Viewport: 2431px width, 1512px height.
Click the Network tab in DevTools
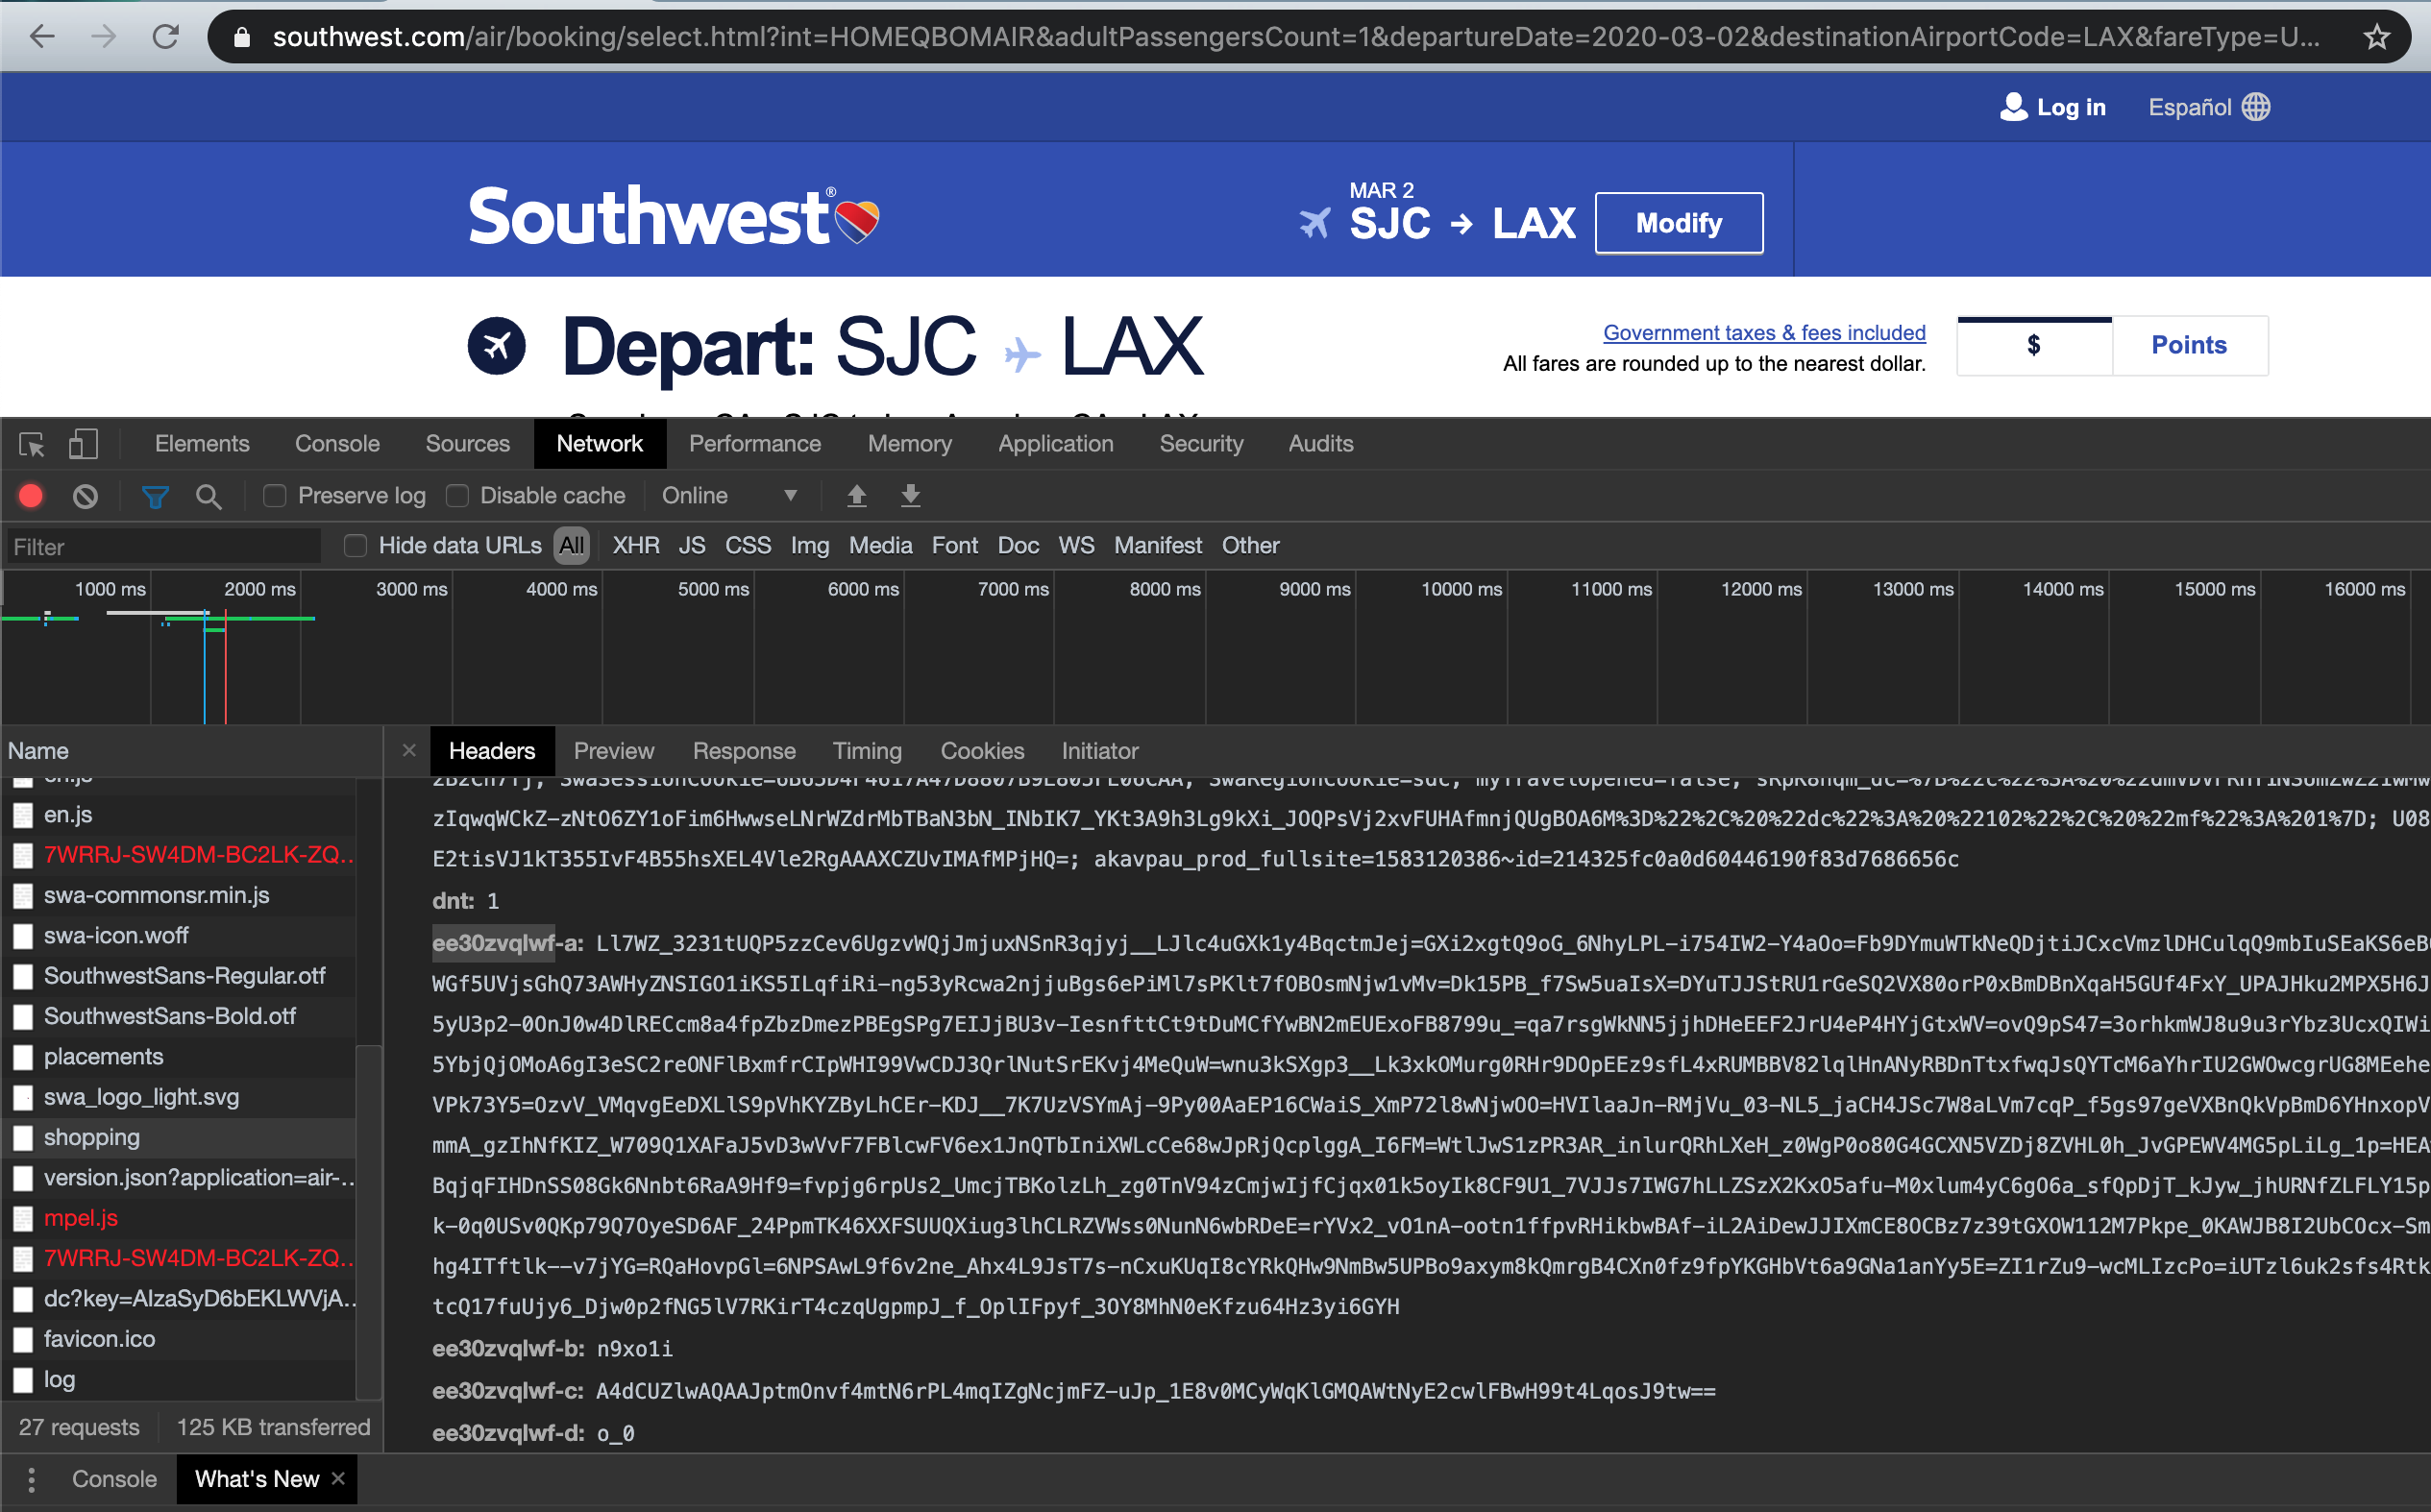click(599, 443)
